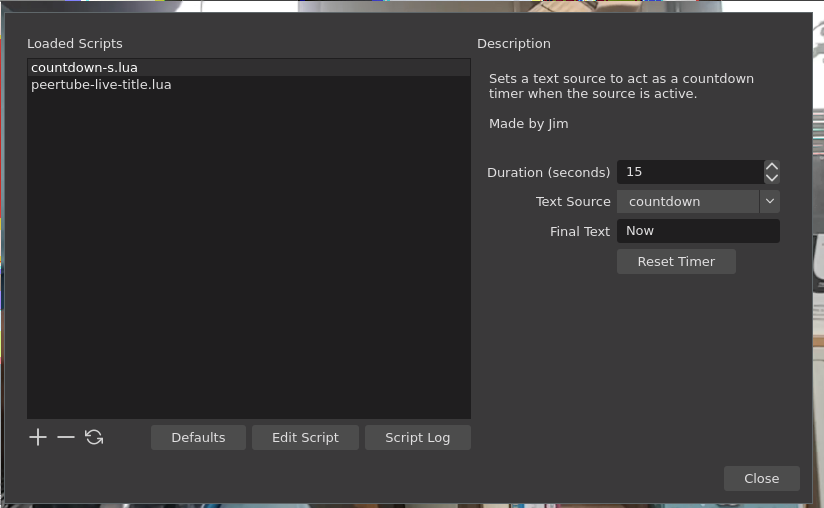Screen dimensions: 824x508
Task: Click the Text Source label
Action: (573, 201)
